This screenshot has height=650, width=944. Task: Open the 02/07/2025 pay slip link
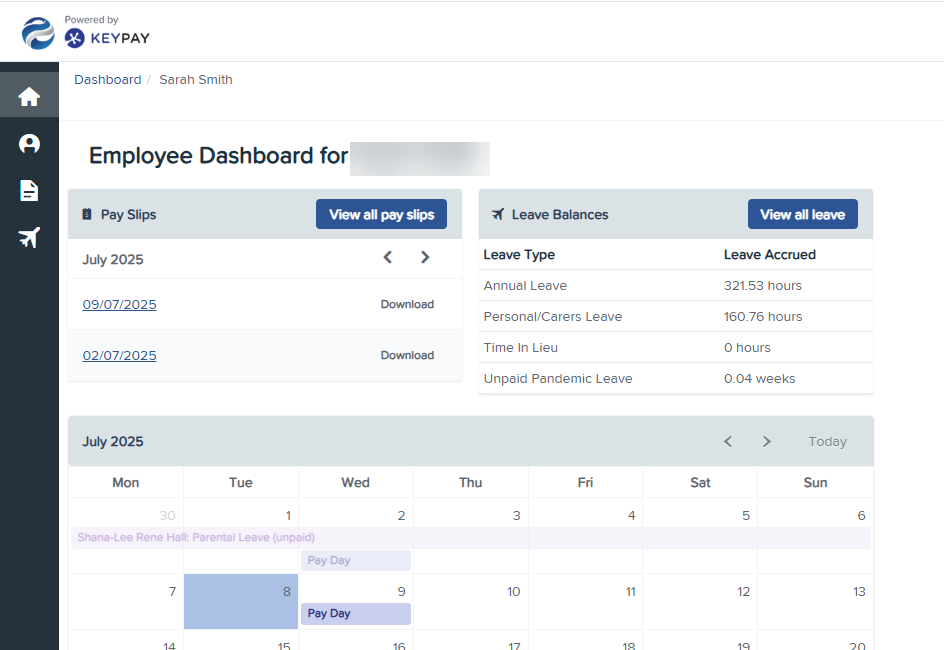point(119,356)
